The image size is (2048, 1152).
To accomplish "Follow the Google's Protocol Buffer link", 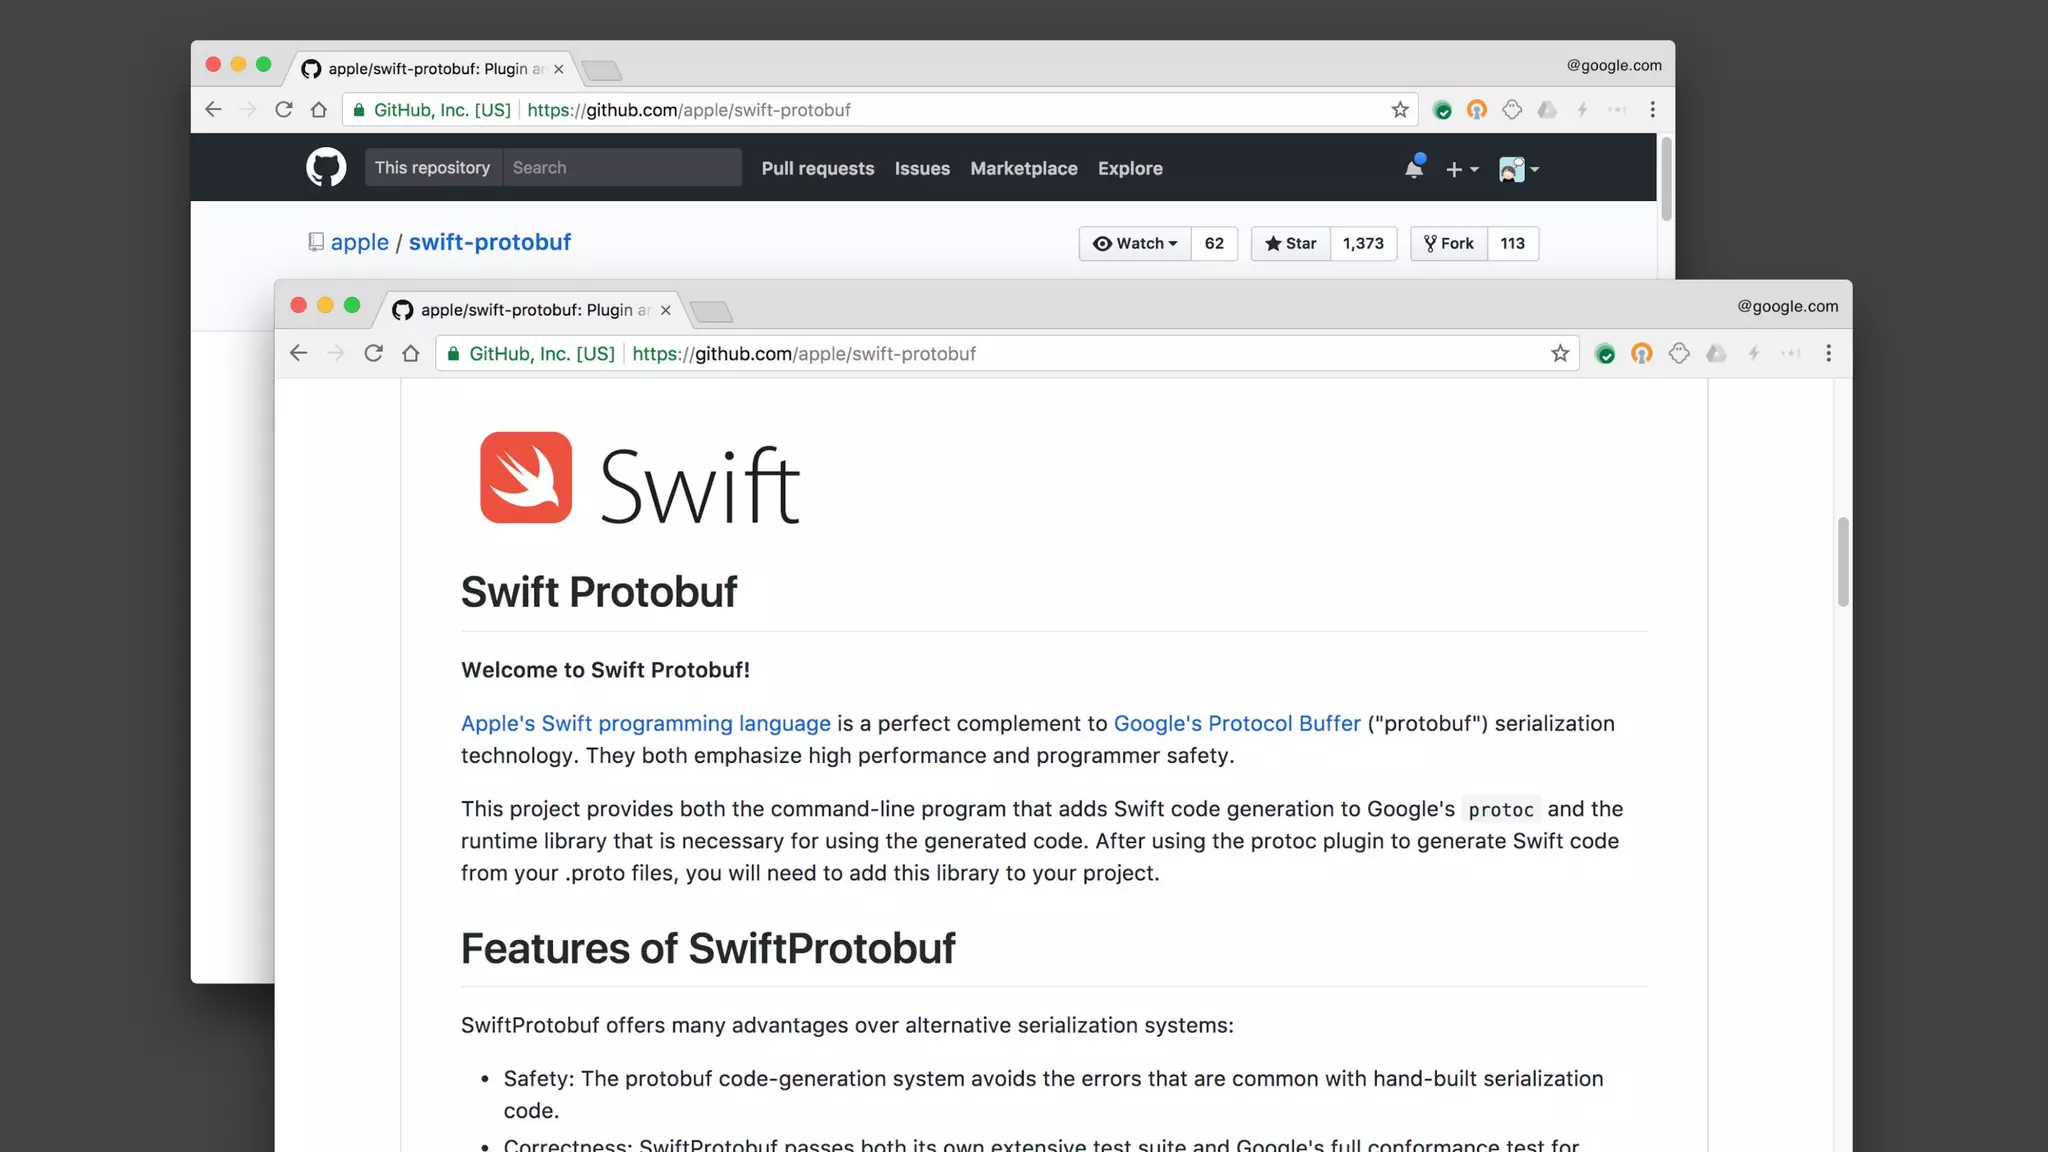I will click(1236, 723).
